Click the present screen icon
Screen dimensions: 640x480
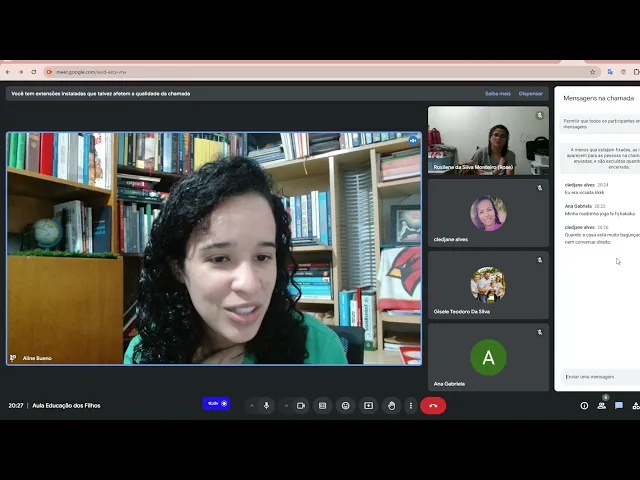click(369, 406)
